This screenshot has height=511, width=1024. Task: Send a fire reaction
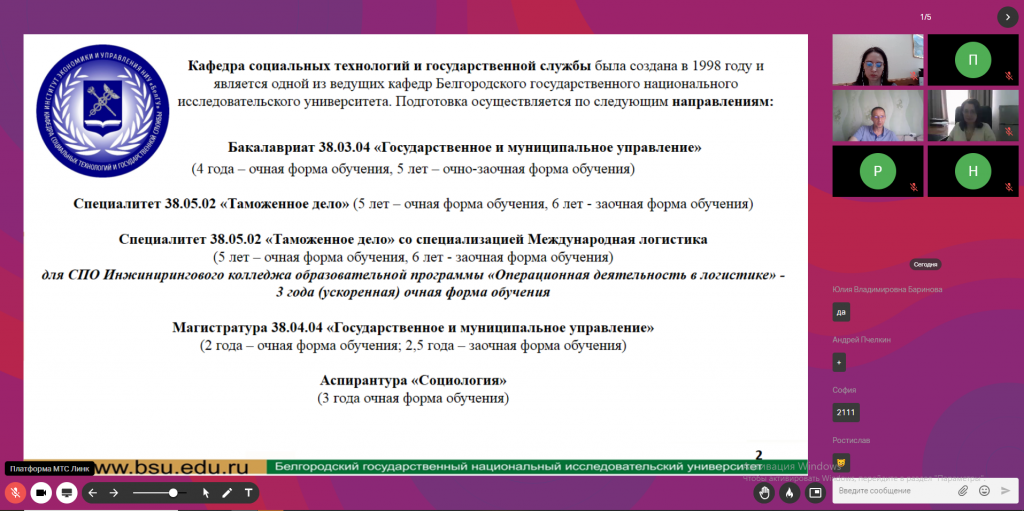coord(789,492)
